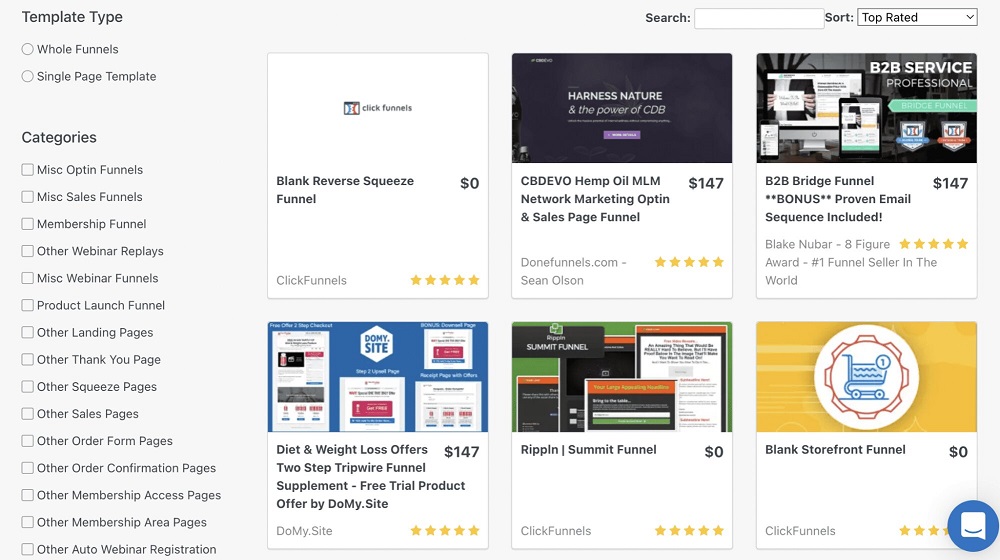Click the $0 price on Rippln Summit card
The height and width of the screenshot is (560, 1000).
714,452
